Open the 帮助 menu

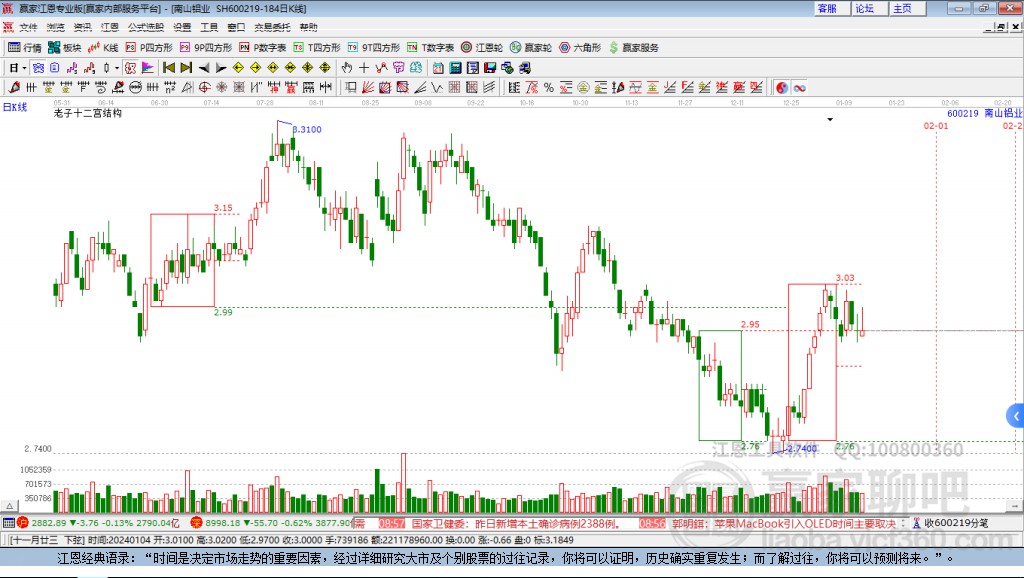click(x=308, y=27)
